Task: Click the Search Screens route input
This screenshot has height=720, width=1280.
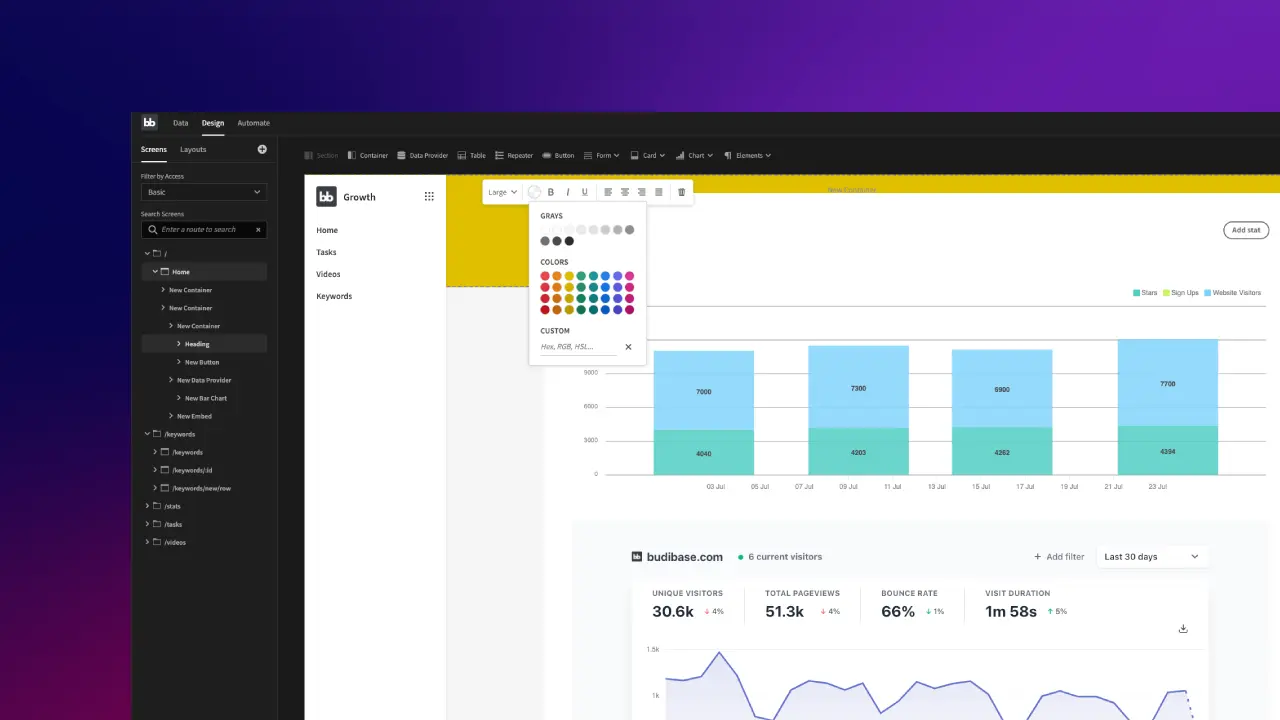Action: click(x=204, y=229)
